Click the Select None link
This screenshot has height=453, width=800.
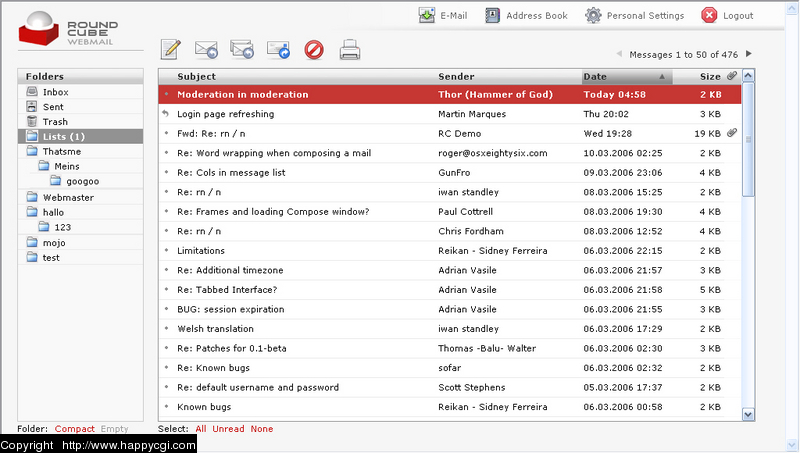262,429
